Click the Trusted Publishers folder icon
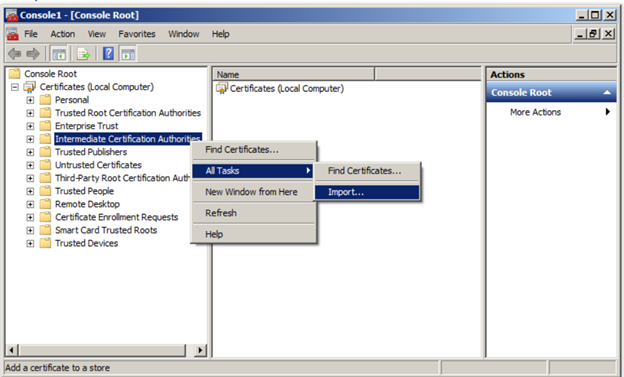The image size is (624, 377). 45,152
